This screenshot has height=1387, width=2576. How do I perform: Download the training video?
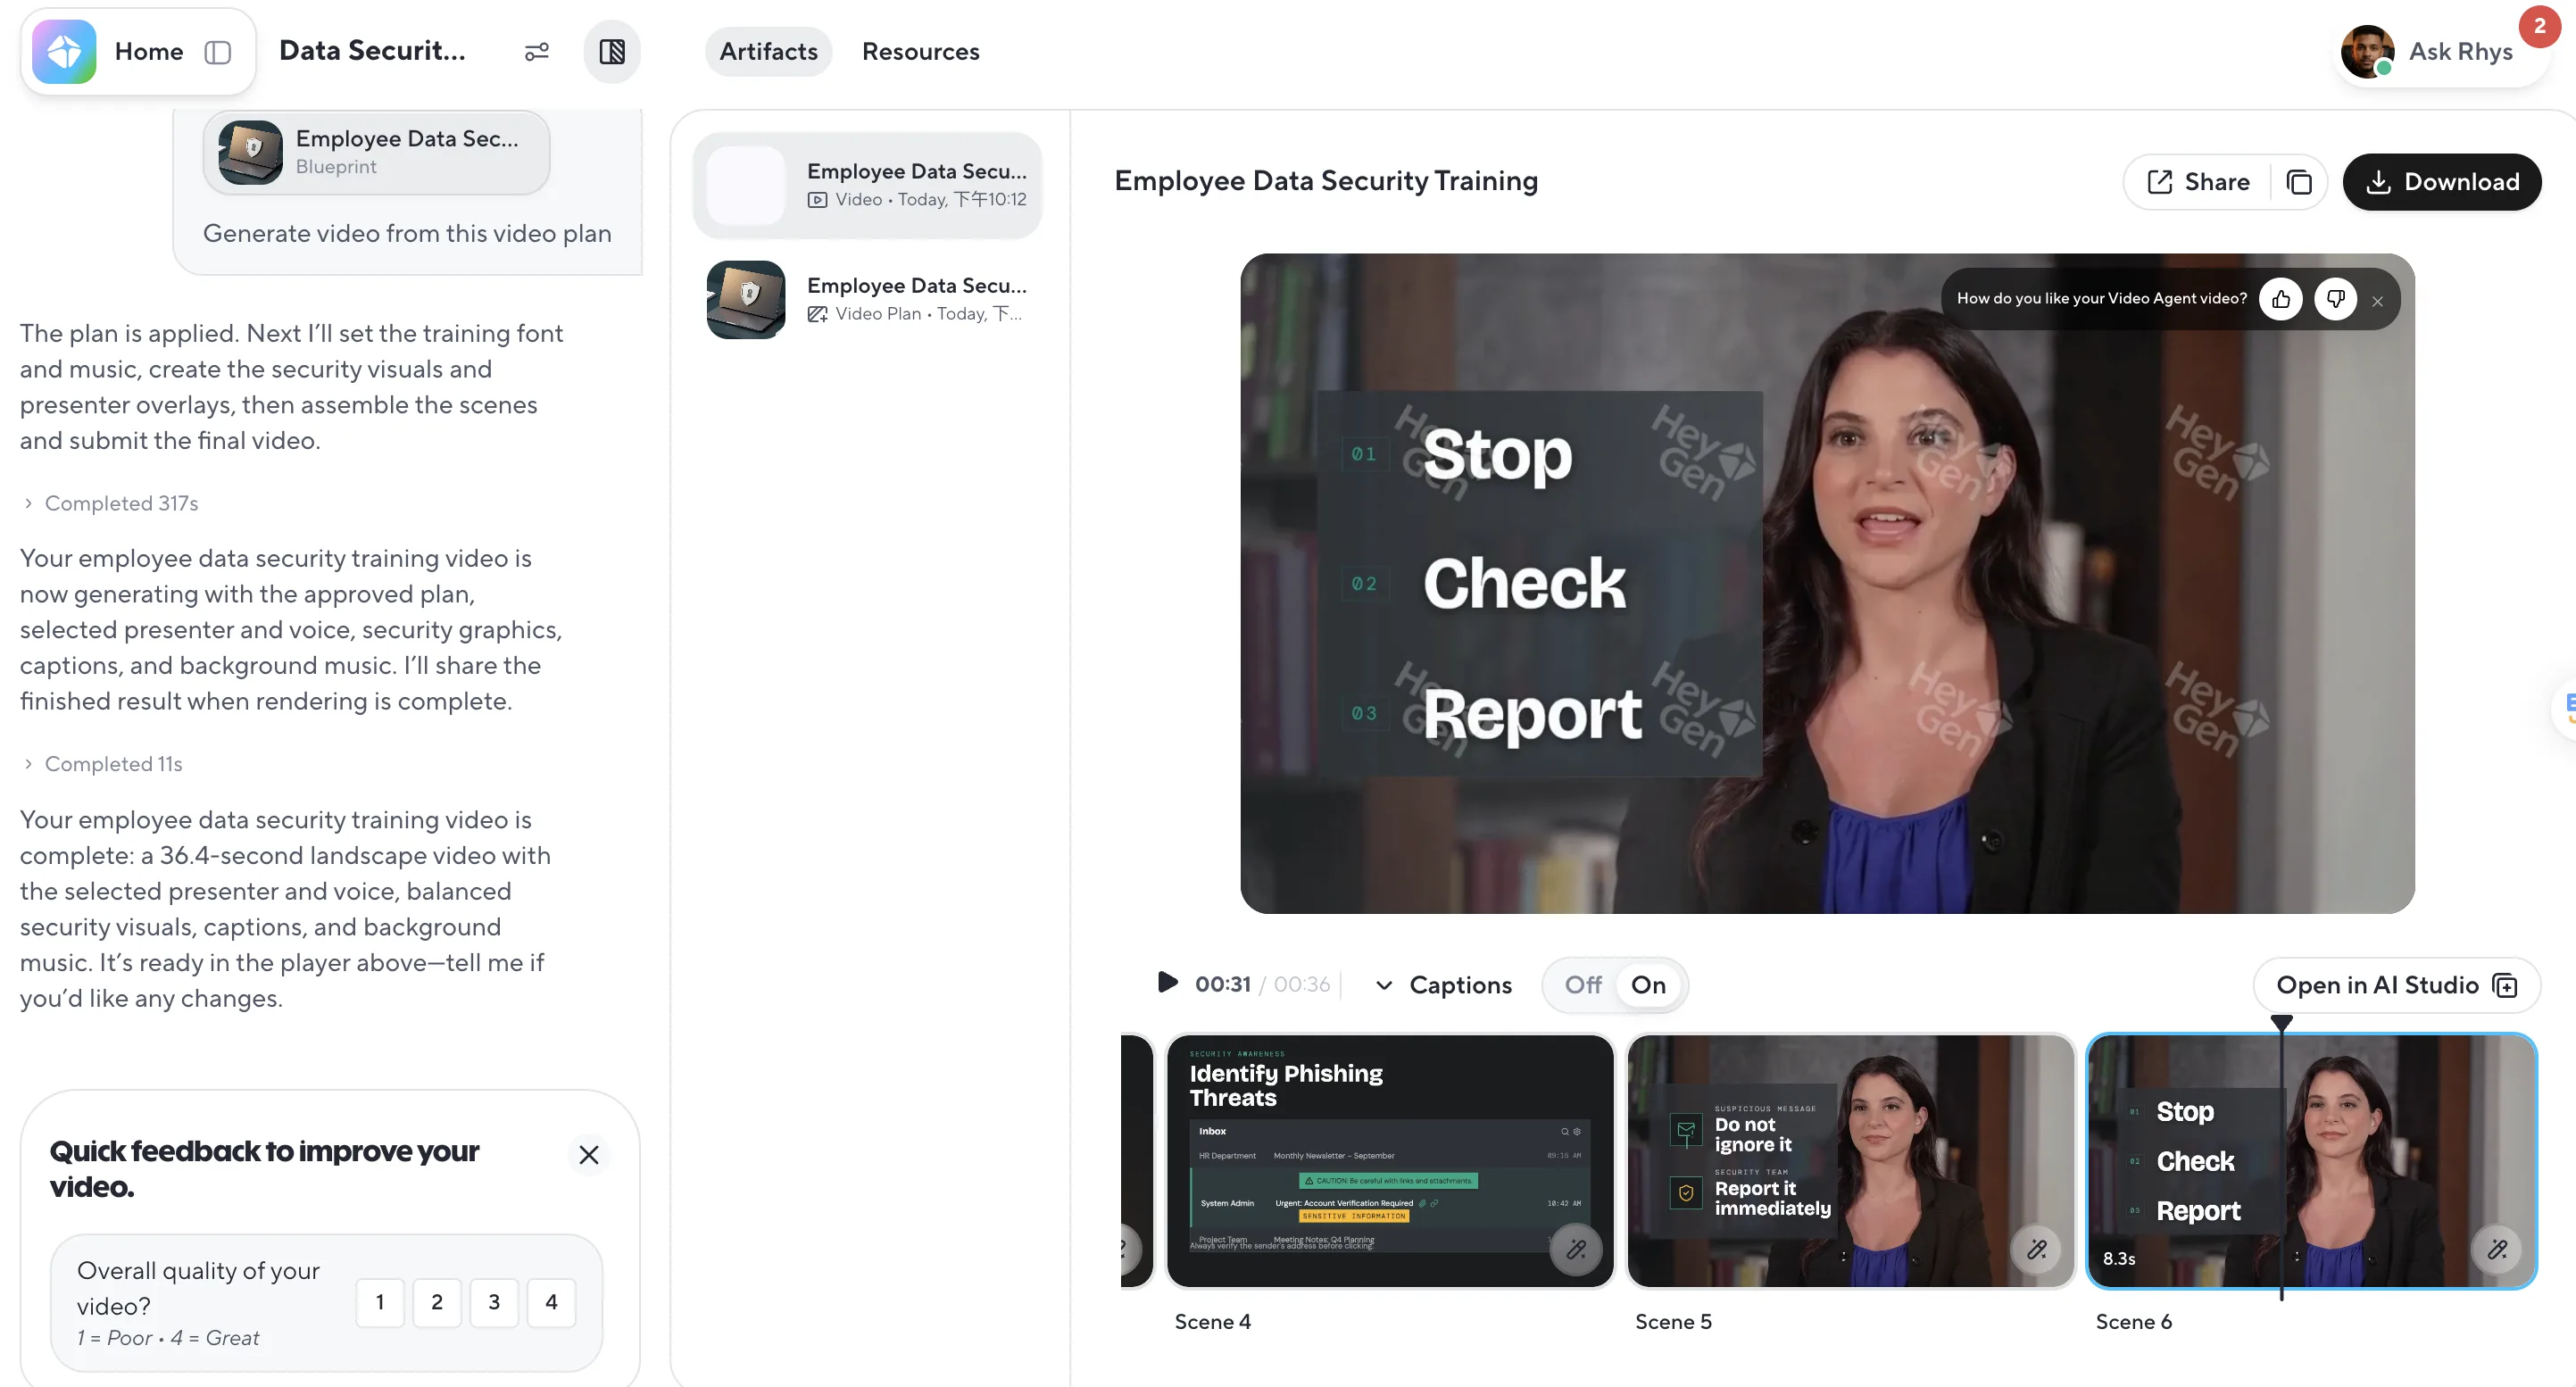(2441, 181)
